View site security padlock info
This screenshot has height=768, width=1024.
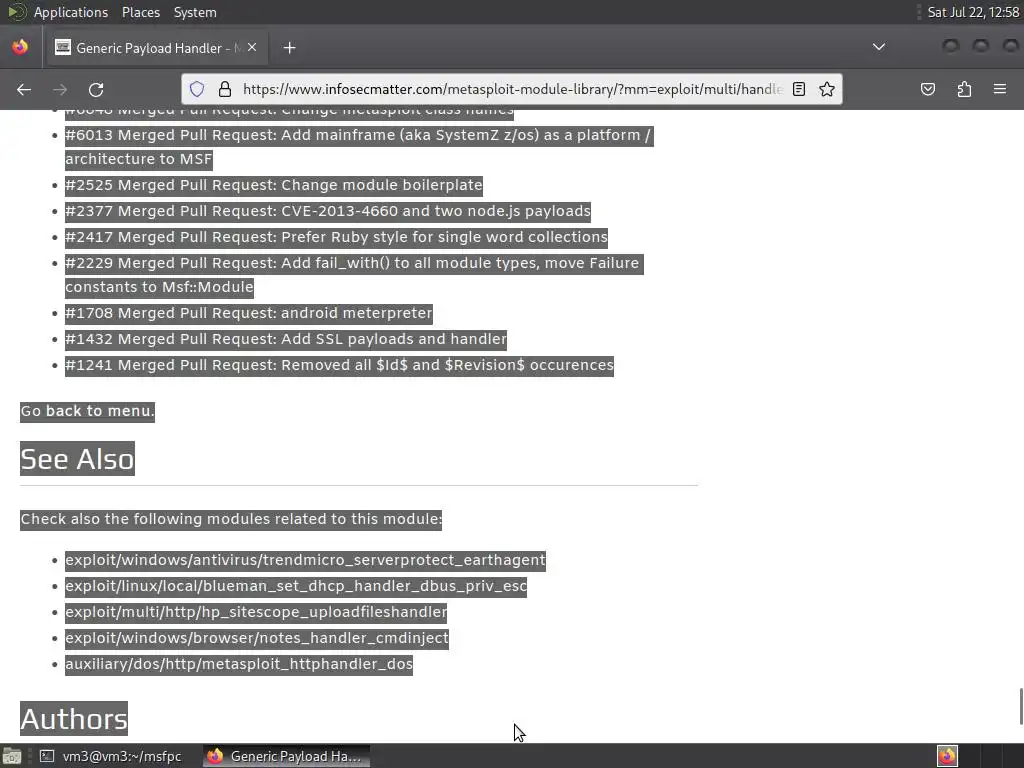225,89
